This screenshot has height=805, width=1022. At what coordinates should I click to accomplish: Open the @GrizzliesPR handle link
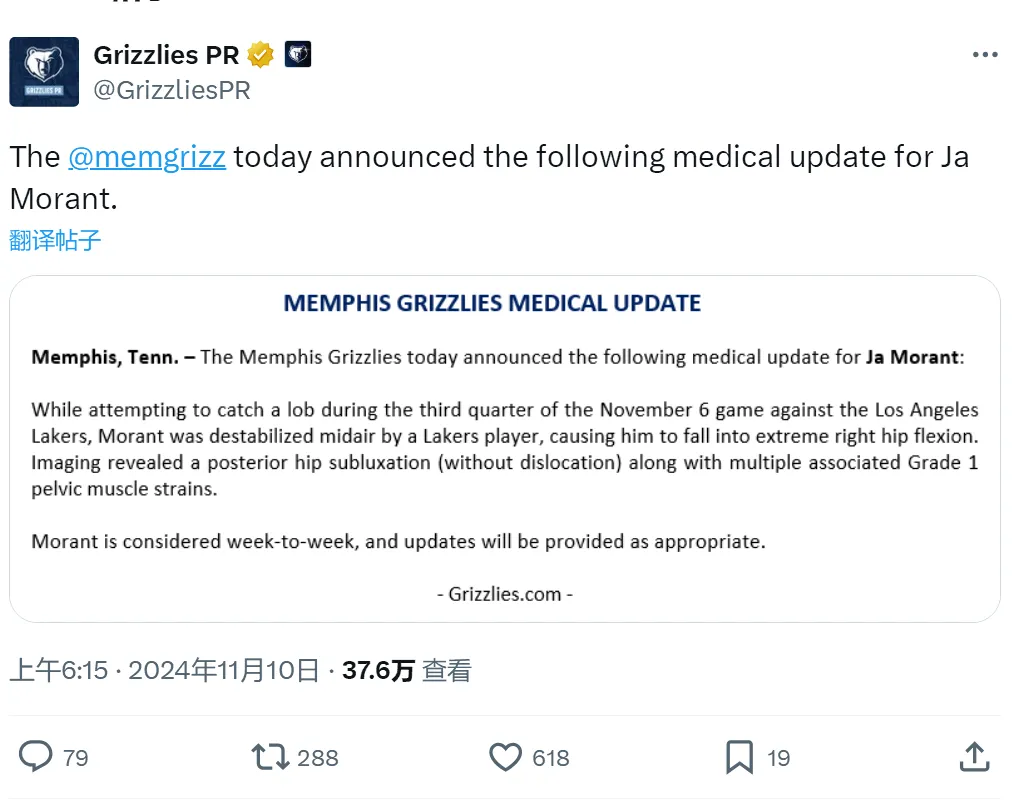(172, 90)
